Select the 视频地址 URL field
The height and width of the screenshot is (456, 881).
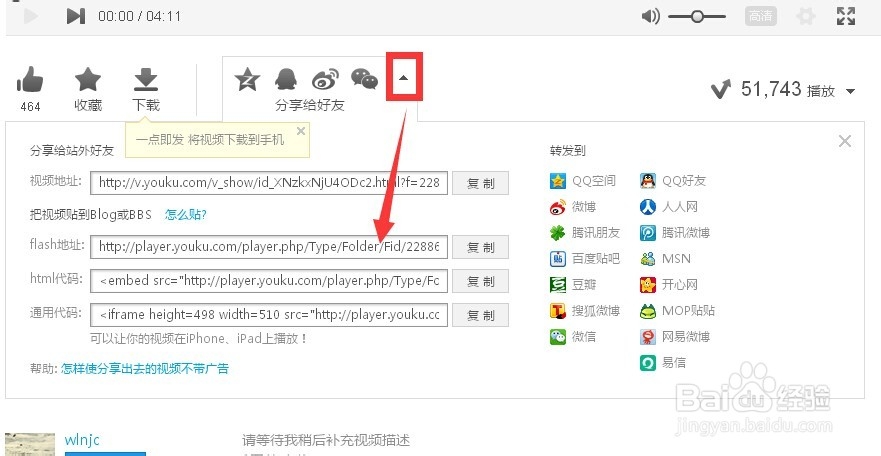pyautogui.click(x=269, y=183)
